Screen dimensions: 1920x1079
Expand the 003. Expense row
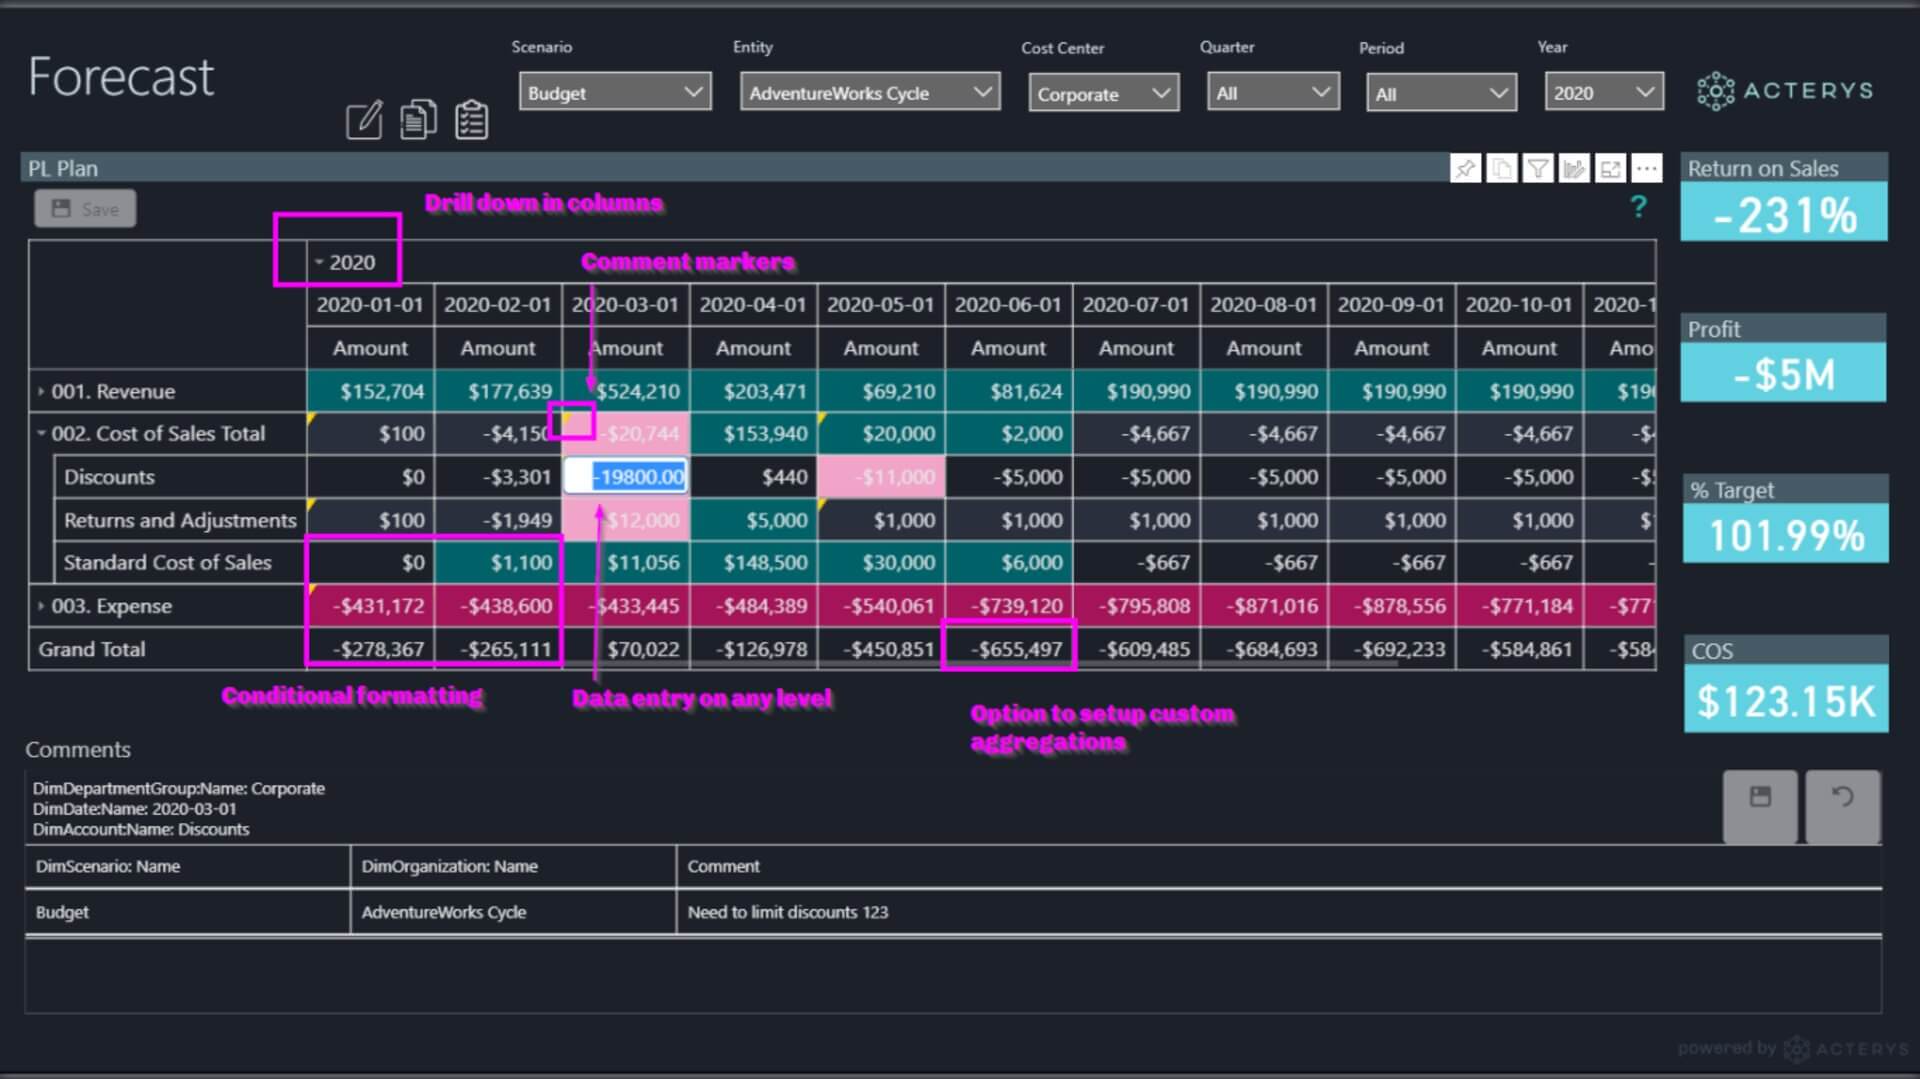pos(41,606)
